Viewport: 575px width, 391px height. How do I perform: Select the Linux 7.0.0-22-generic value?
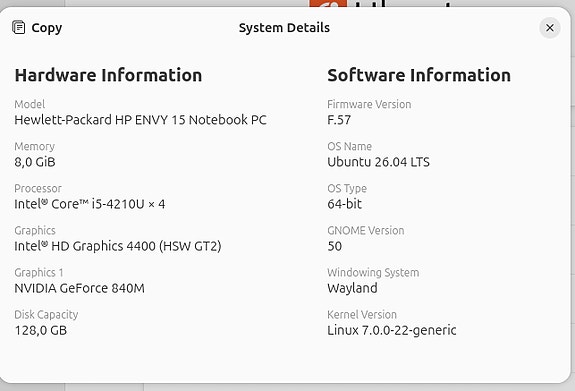click(x=392, y=330)
